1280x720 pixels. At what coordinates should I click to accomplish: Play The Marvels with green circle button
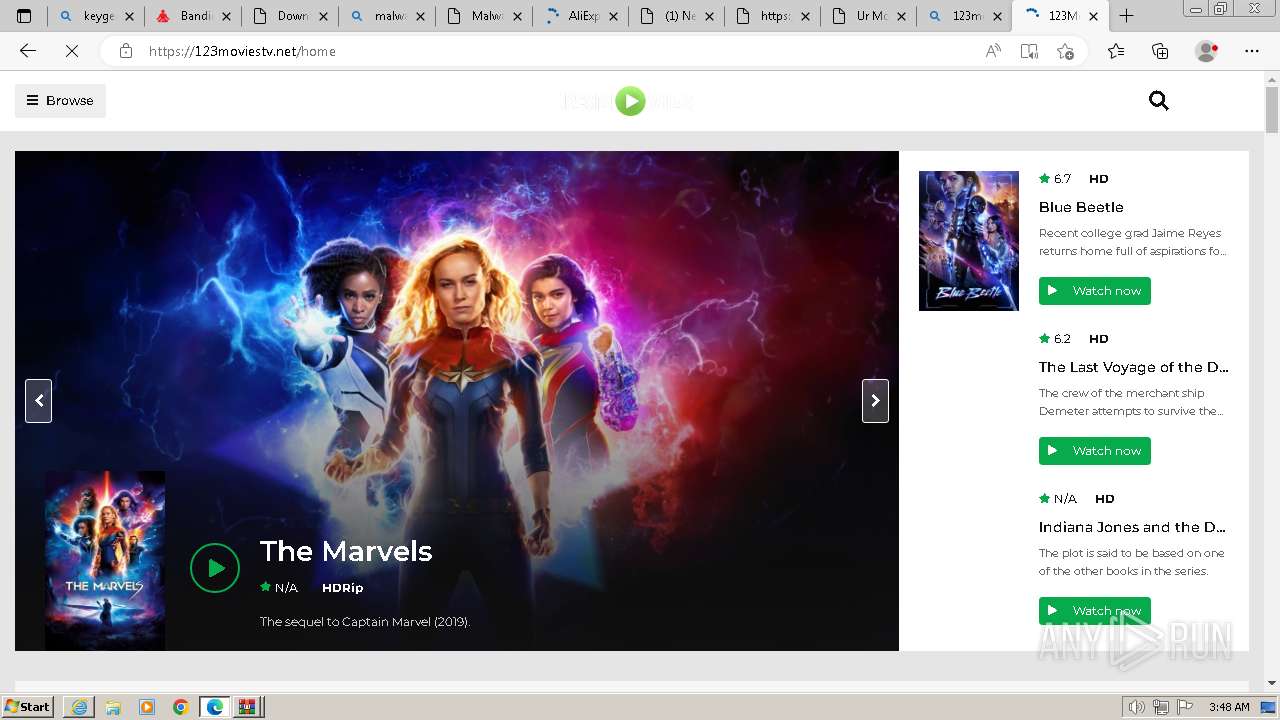pyautogui.click(x=215, y=568)
